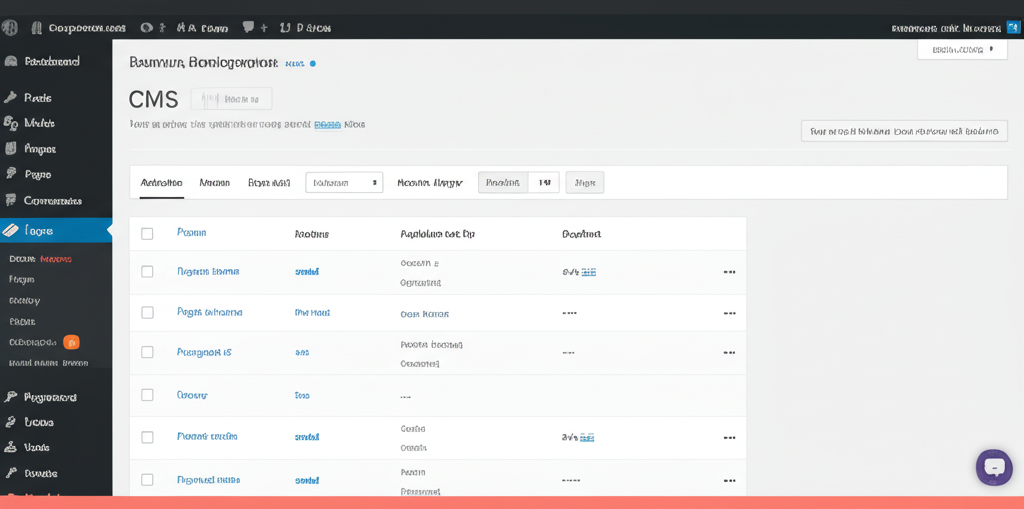Open the ellipsis menu on first table row
Viewport: 1024px width, 509px height.
[x=729, y=272]
